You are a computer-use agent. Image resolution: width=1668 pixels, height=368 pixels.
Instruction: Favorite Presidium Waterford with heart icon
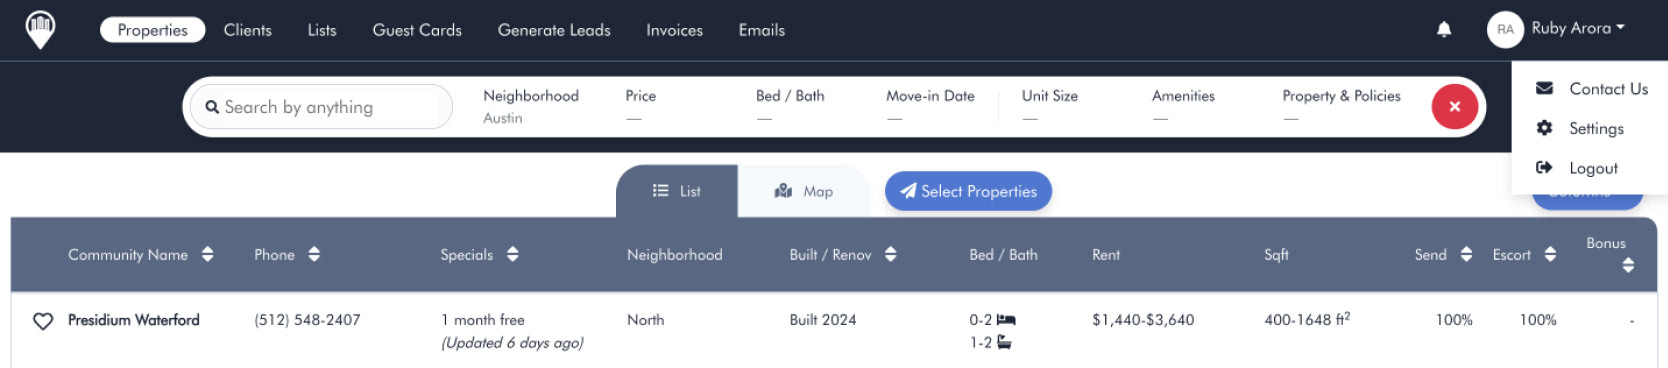coord(43,321)
